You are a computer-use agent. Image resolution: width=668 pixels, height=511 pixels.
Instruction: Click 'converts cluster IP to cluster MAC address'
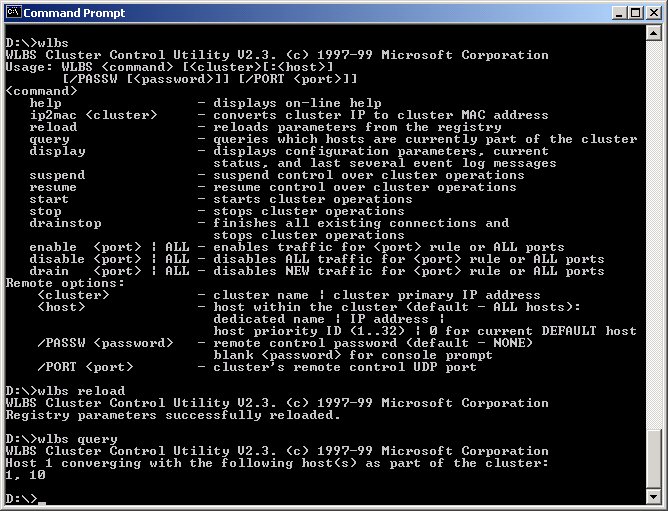pos(381,115)
